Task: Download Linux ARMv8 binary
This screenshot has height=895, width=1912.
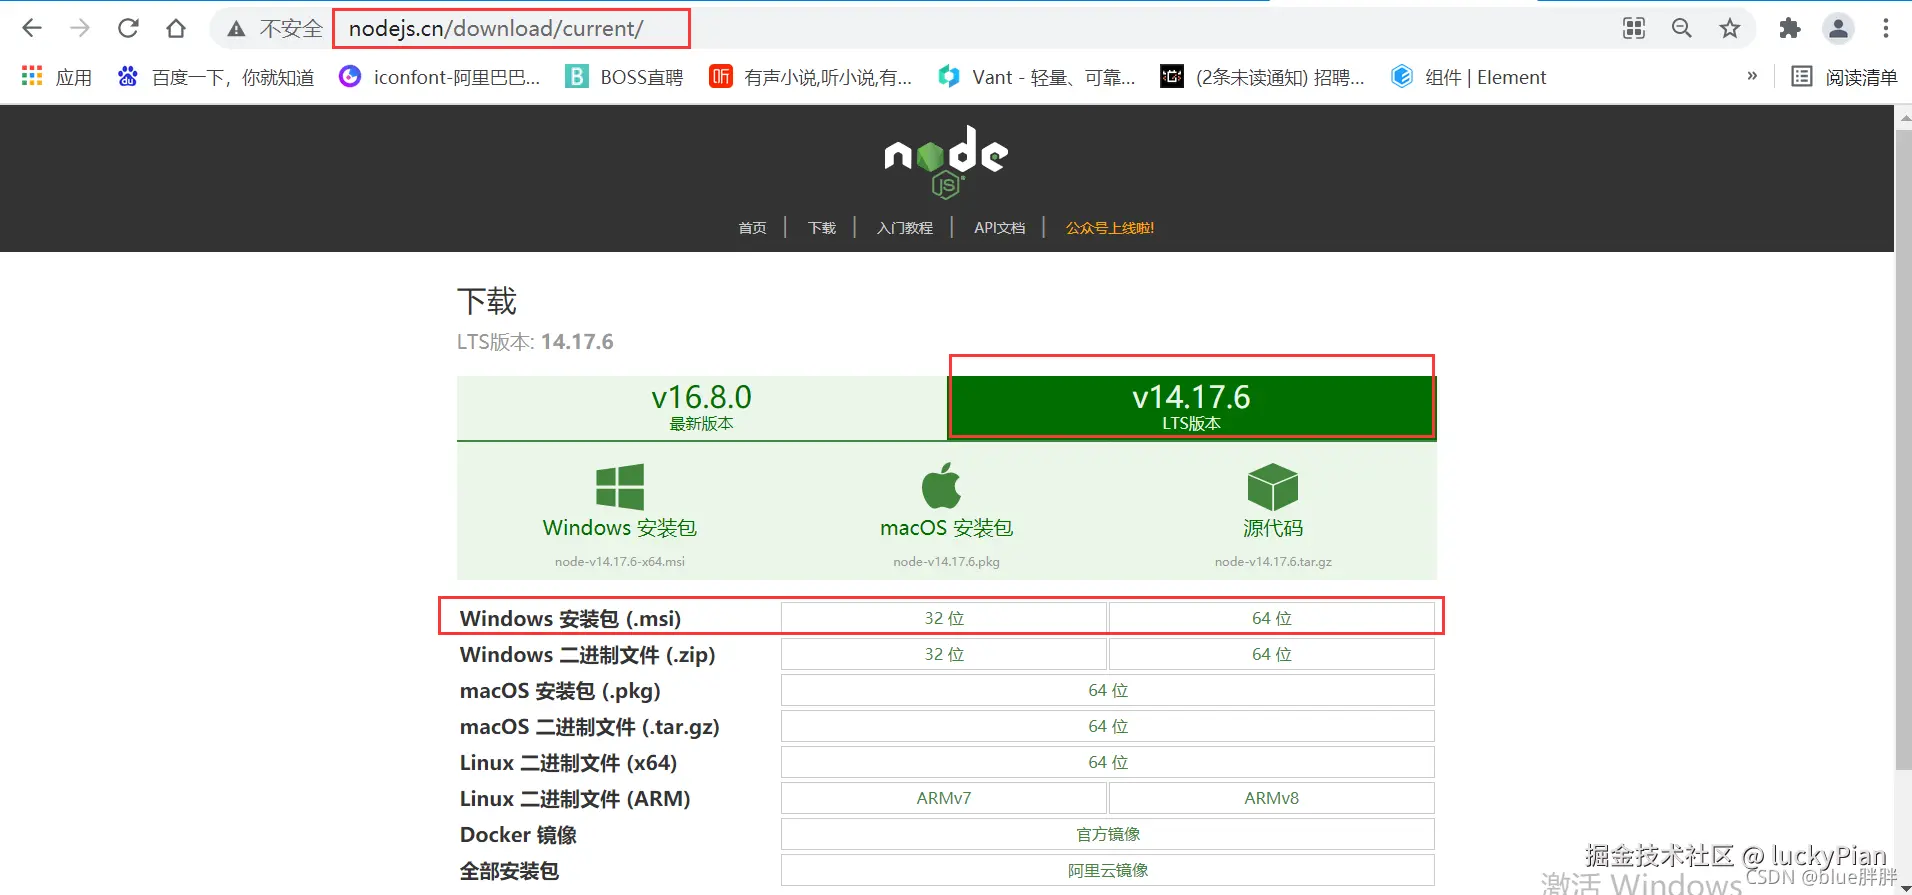Action: pyautogui.click(x=1272, y=798)
